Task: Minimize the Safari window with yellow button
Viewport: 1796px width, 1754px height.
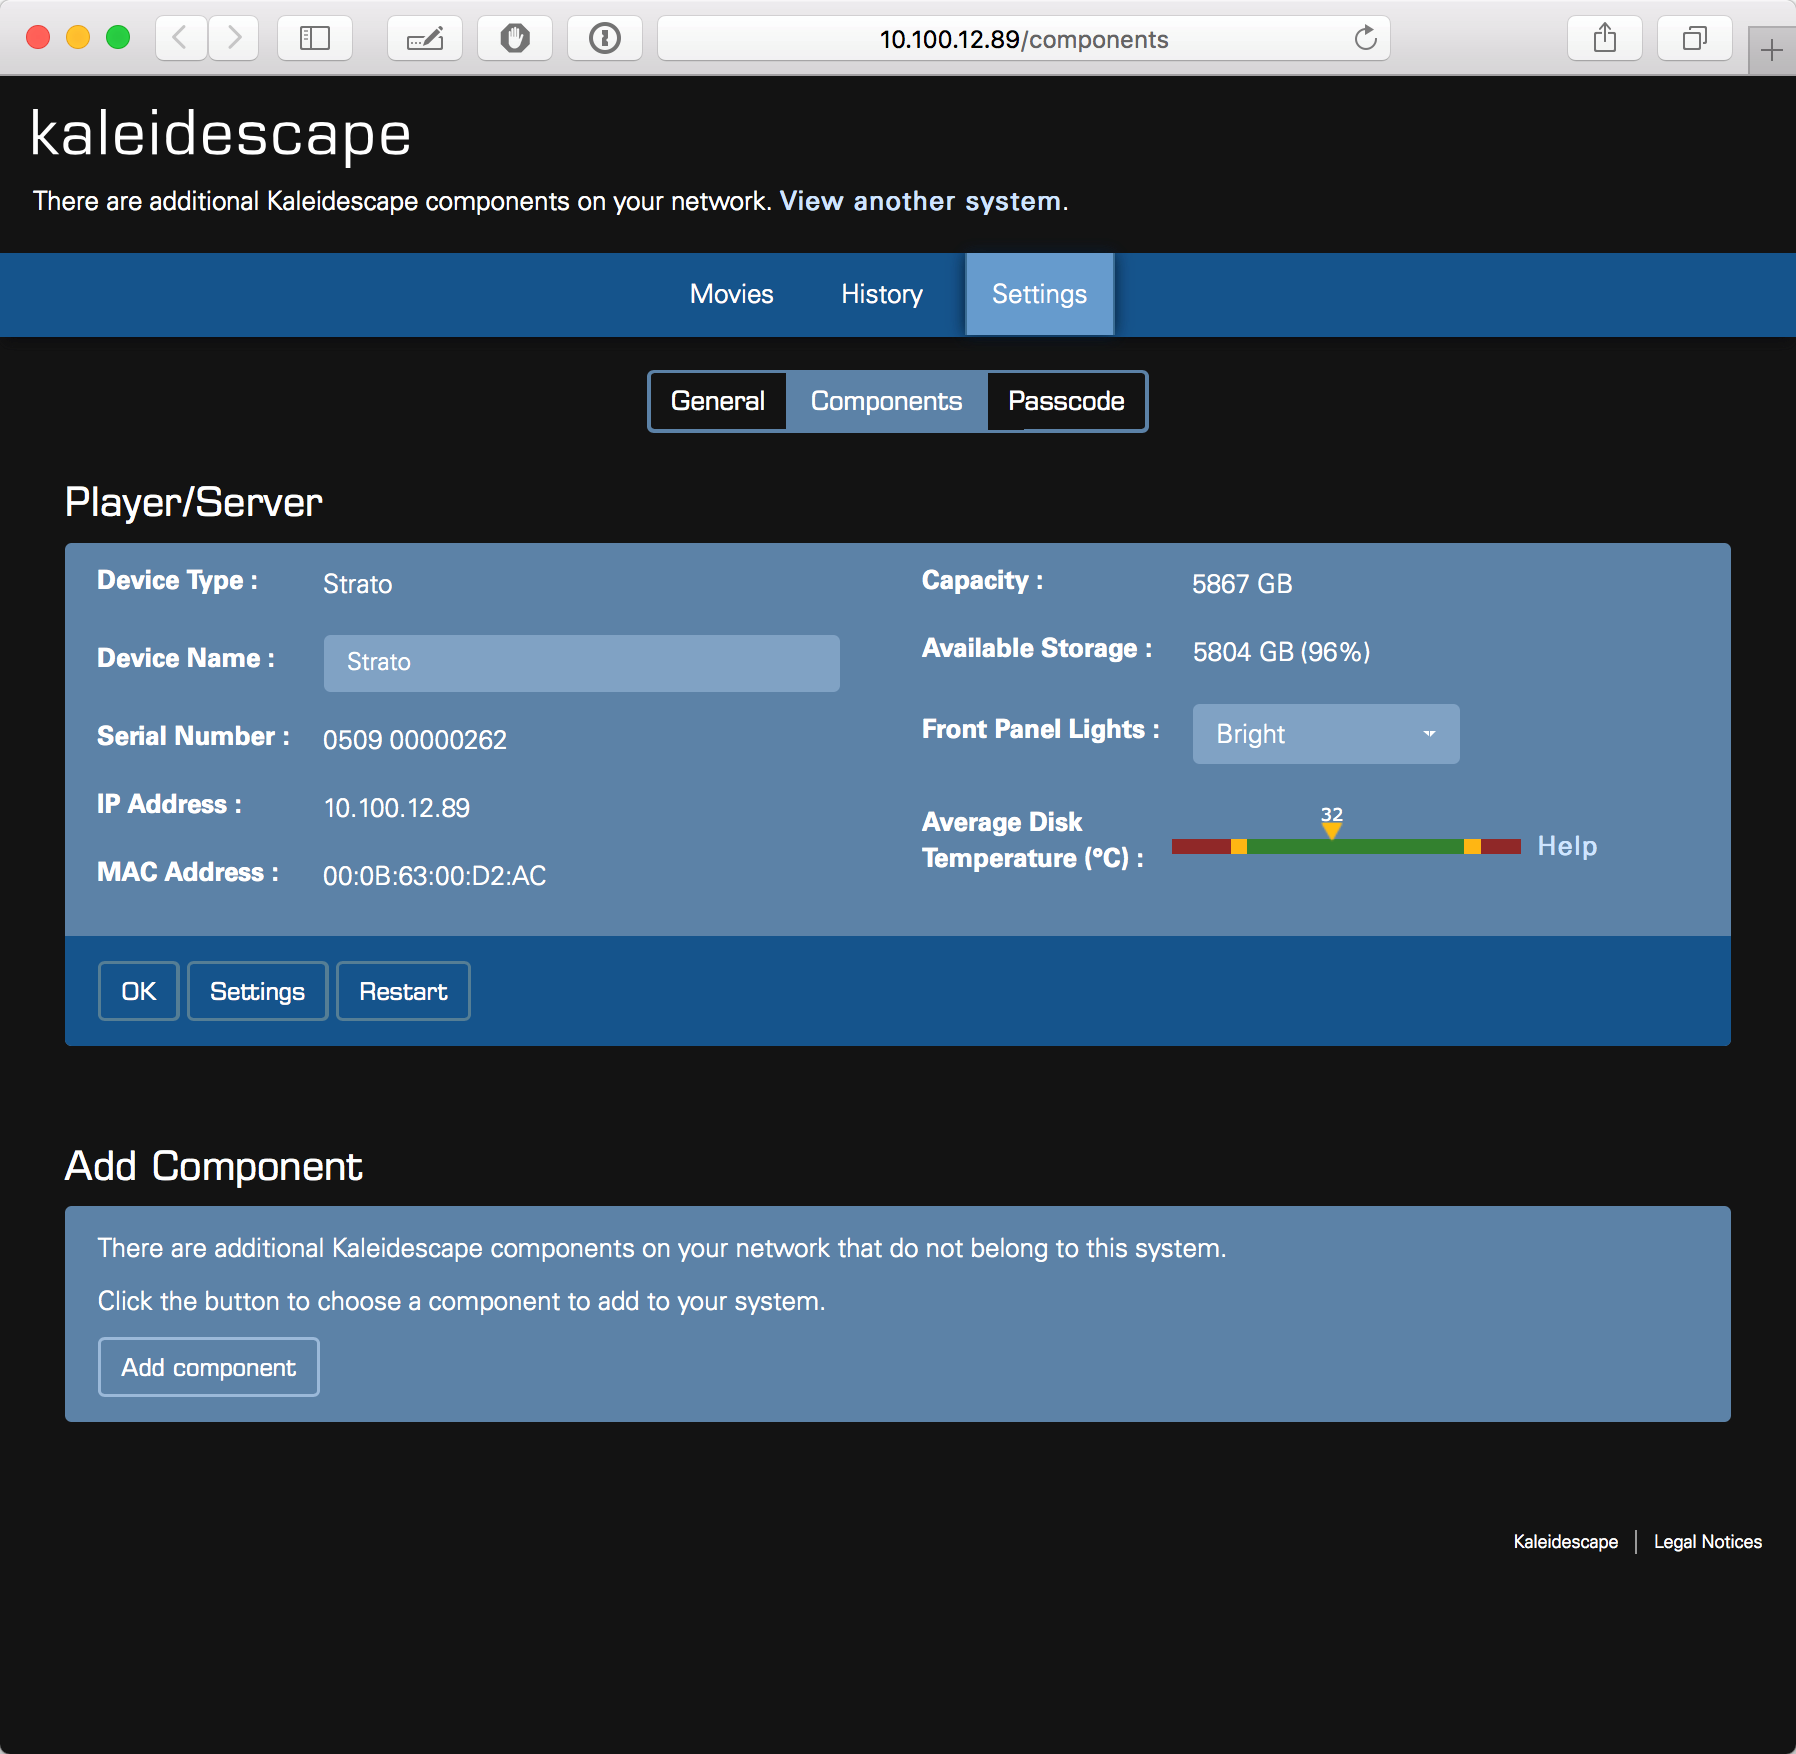Action: coord(78,38)
